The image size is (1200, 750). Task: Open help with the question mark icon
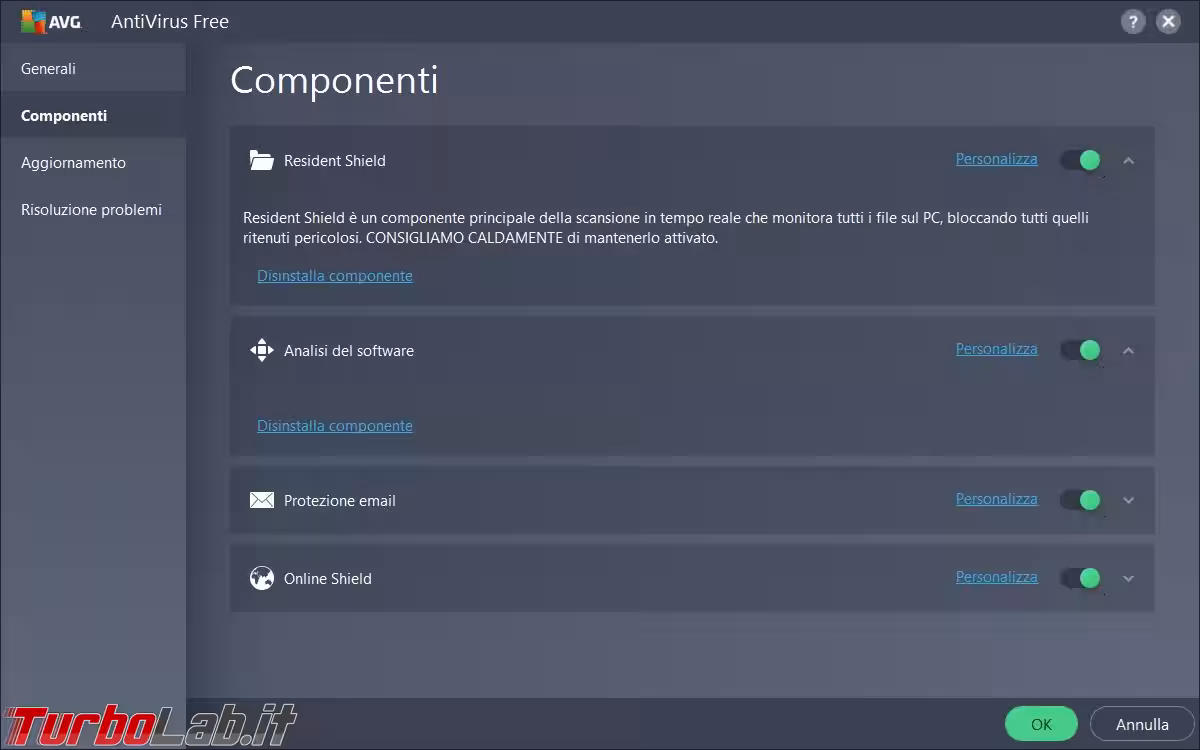click(1132, 21)
